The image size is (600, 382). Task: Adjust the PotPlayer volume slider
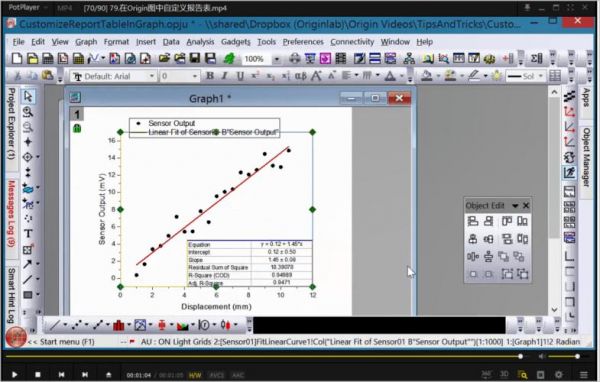tap(563, 356)
